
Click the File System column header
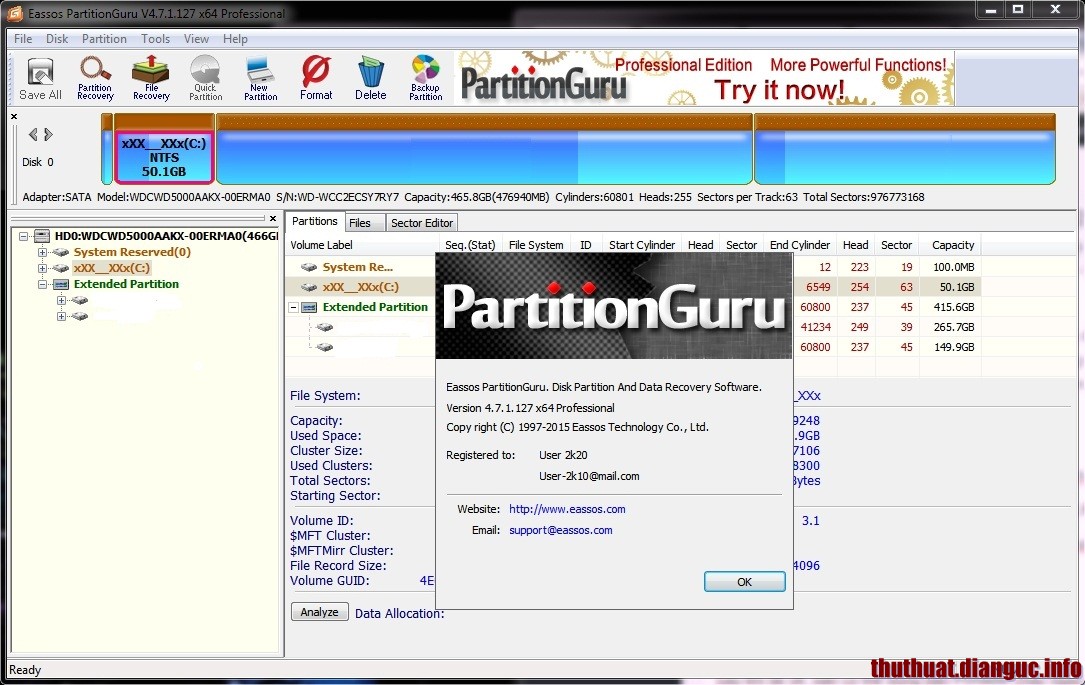point(536,245)
